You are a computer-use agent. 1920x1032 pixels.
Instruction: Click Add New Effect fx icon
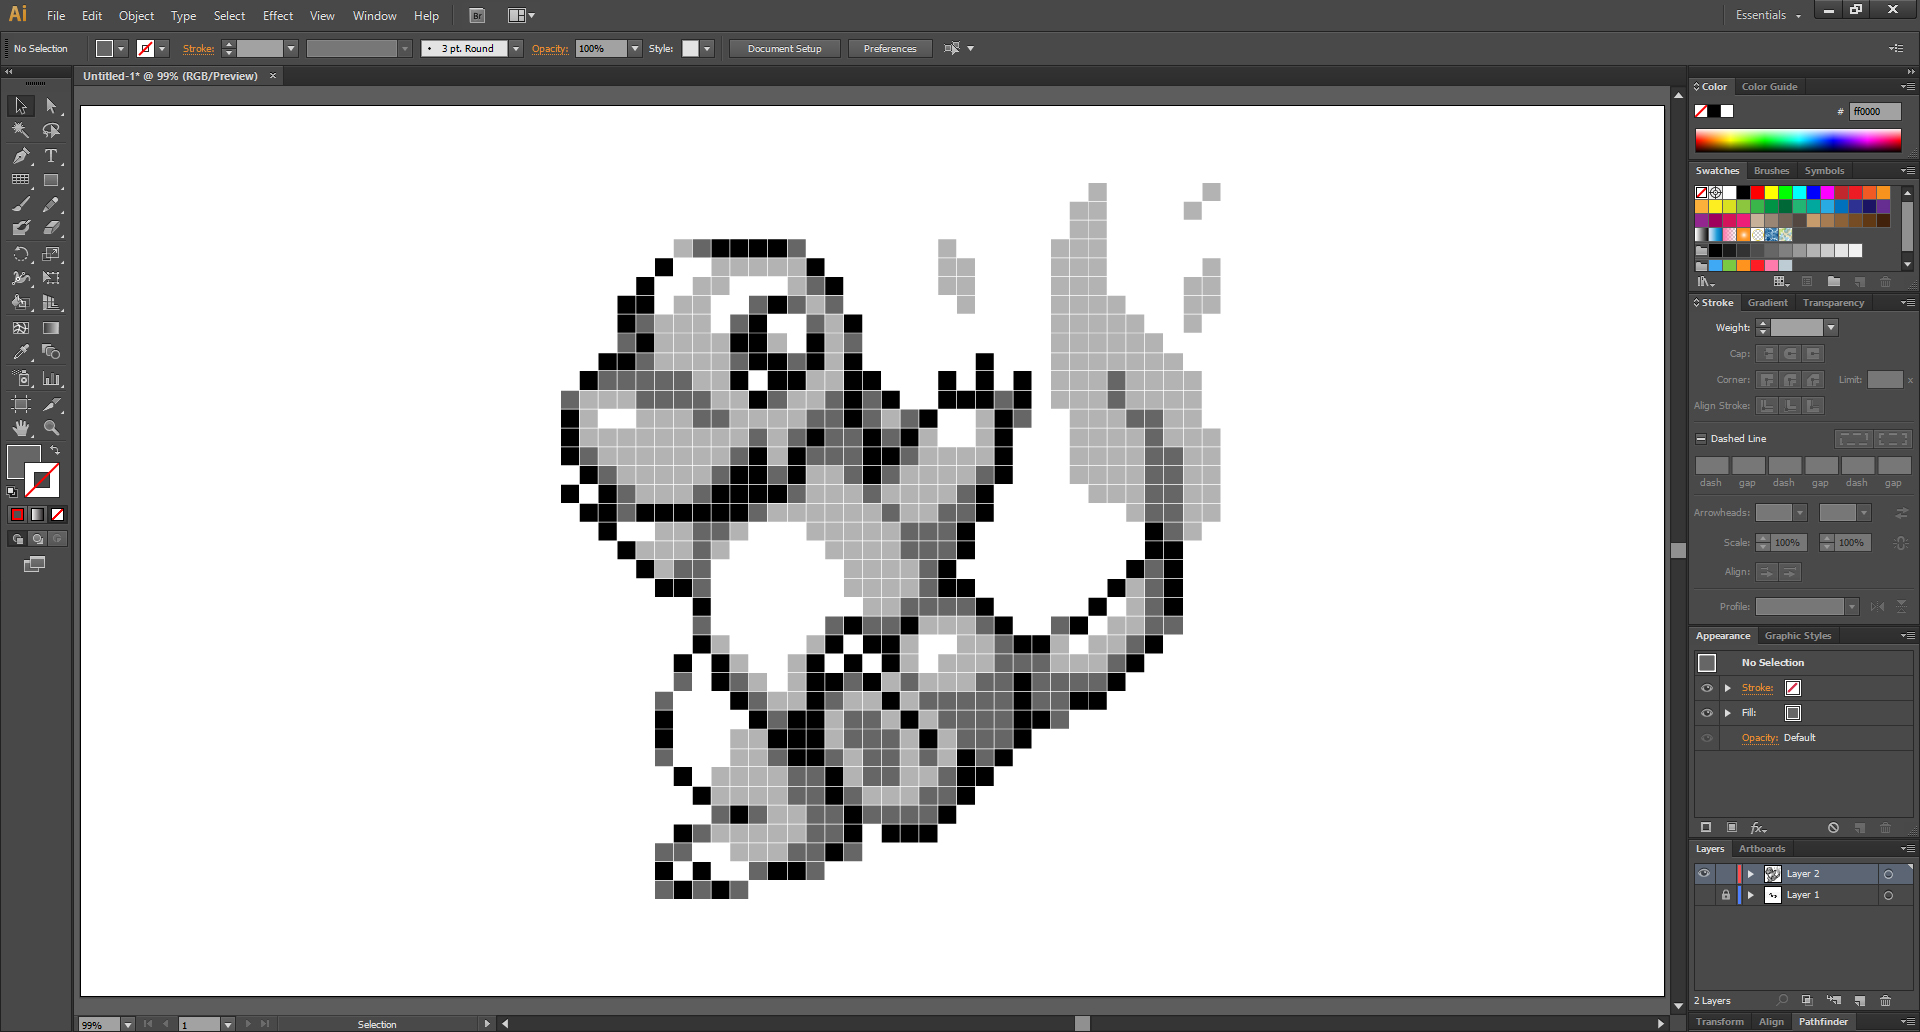[x=1758, y=828]
